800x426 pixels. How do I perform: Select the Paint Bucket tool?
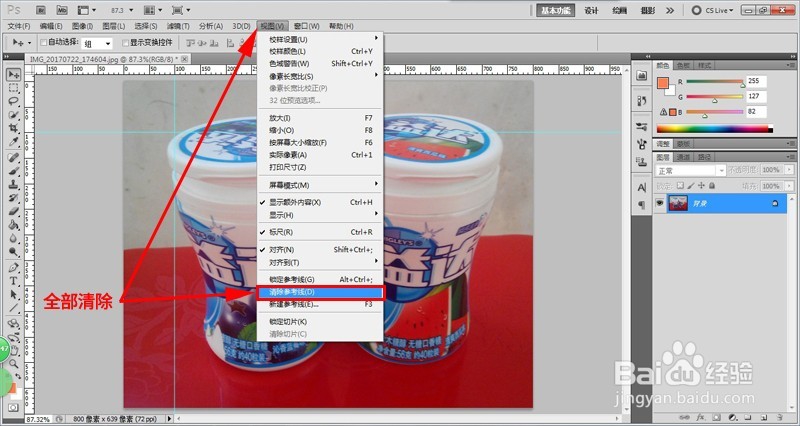14,224
